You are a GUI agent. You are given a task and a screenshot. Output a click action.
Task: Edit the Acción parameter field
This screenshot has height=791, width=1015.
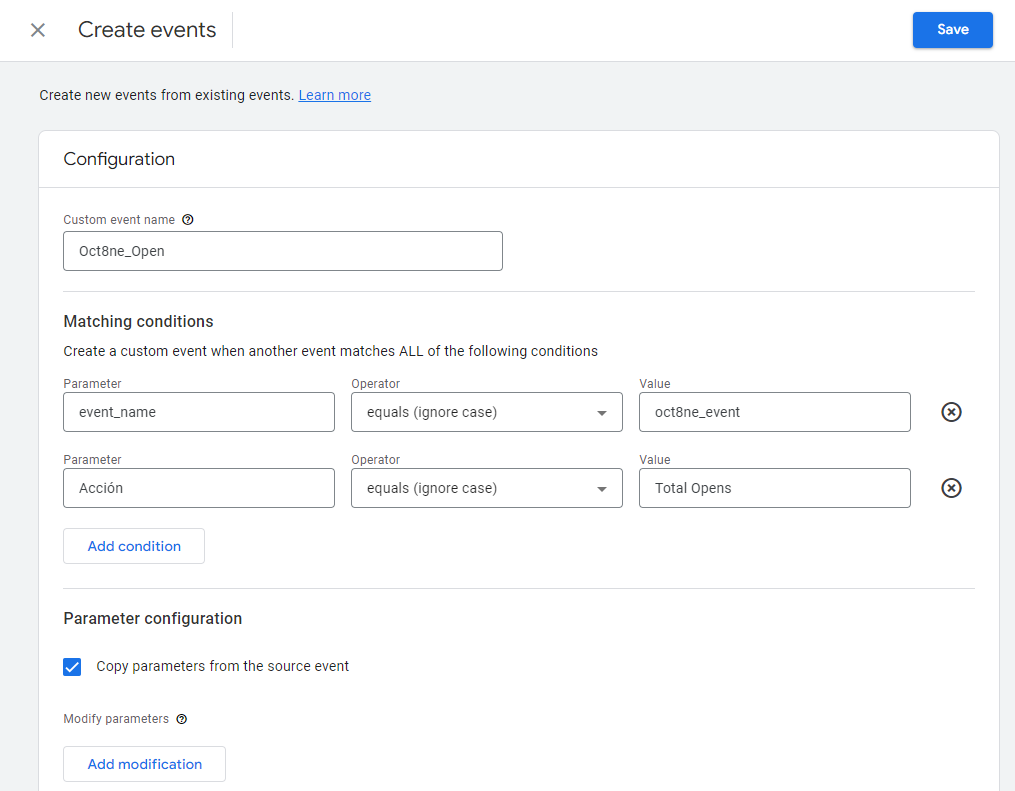(199, 488)
